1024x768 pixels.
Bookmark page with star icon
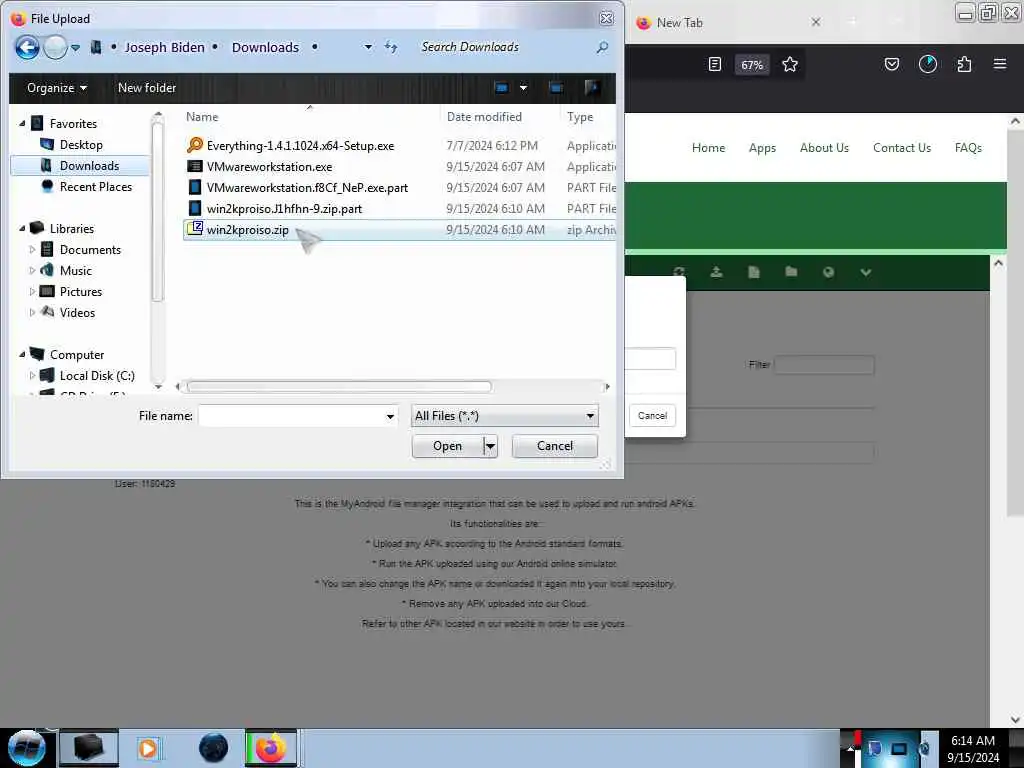(790, 64)
